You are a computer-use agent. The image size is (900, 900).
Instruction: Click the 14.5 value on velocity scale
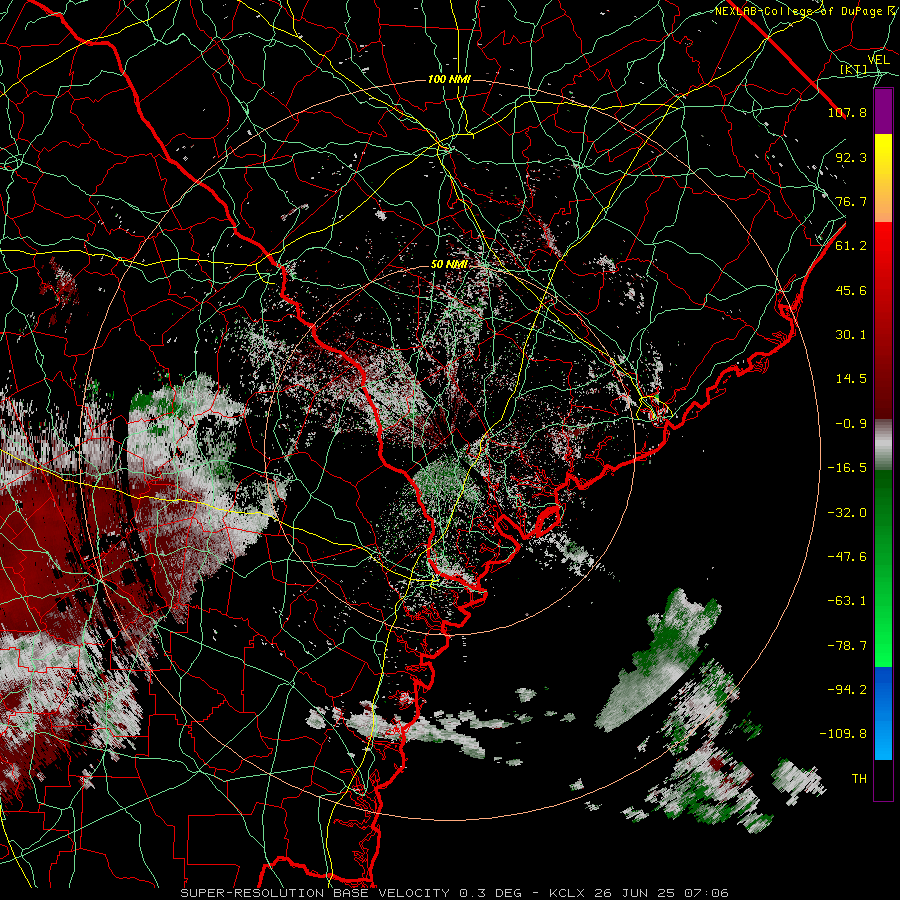point(851,379)
